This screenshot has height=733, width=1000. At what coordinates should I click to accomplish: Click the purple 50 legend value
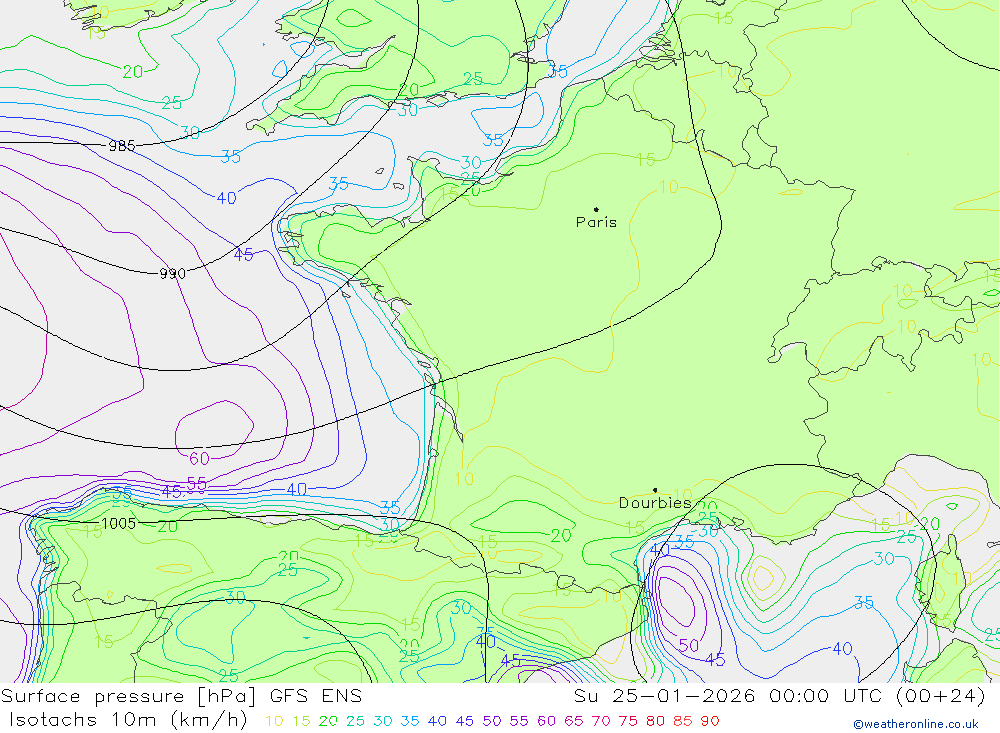coord(492,721)
